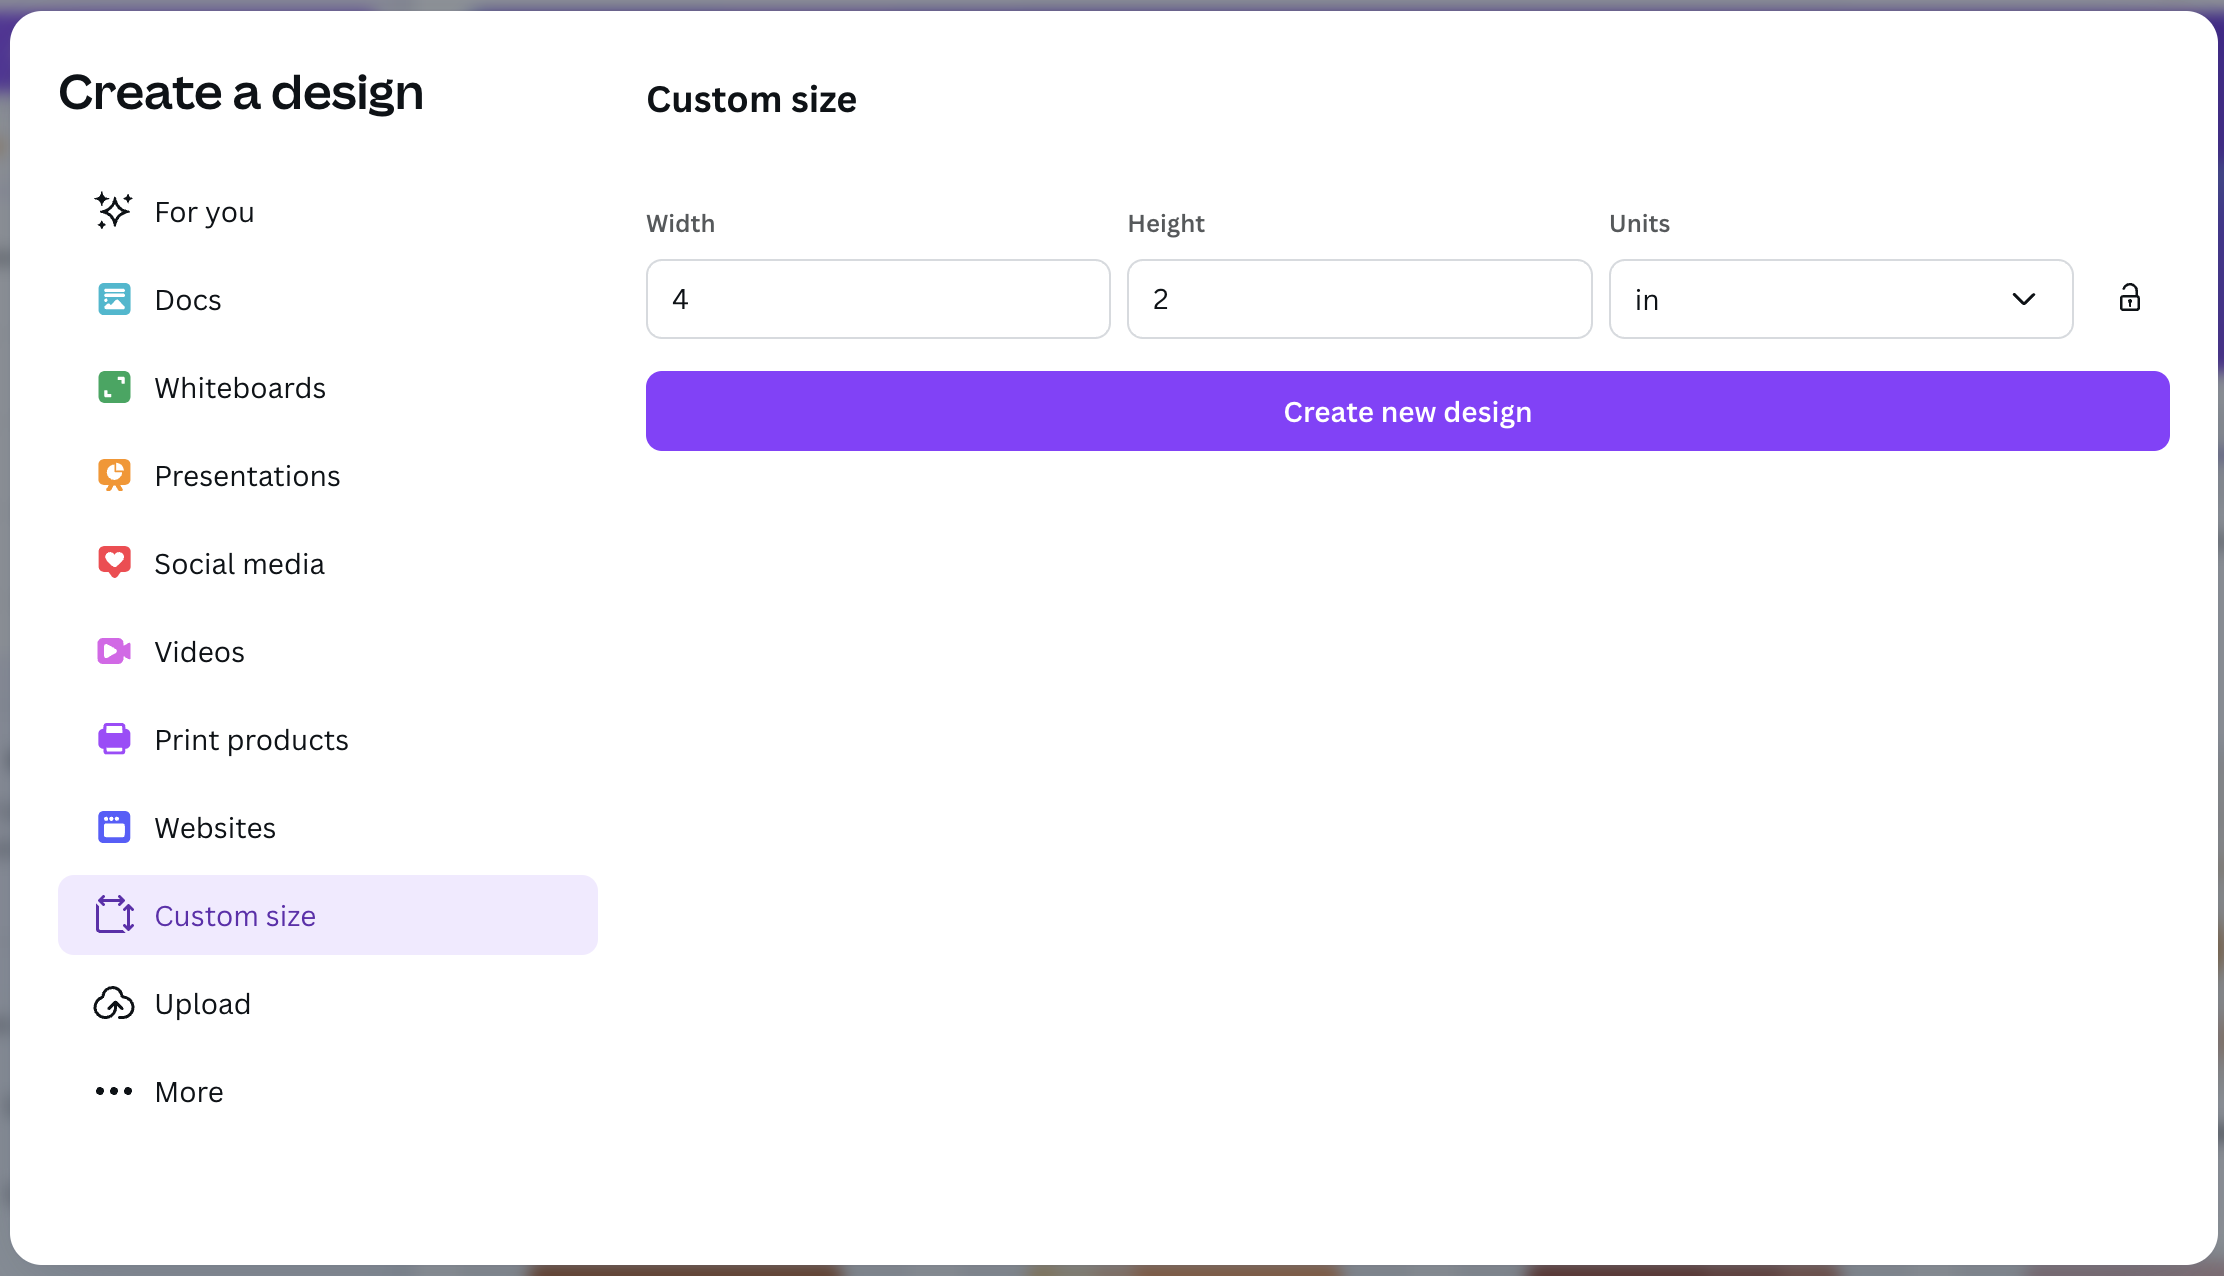
Task: Click the Custom size resize icon
Action: pos(114,915)
